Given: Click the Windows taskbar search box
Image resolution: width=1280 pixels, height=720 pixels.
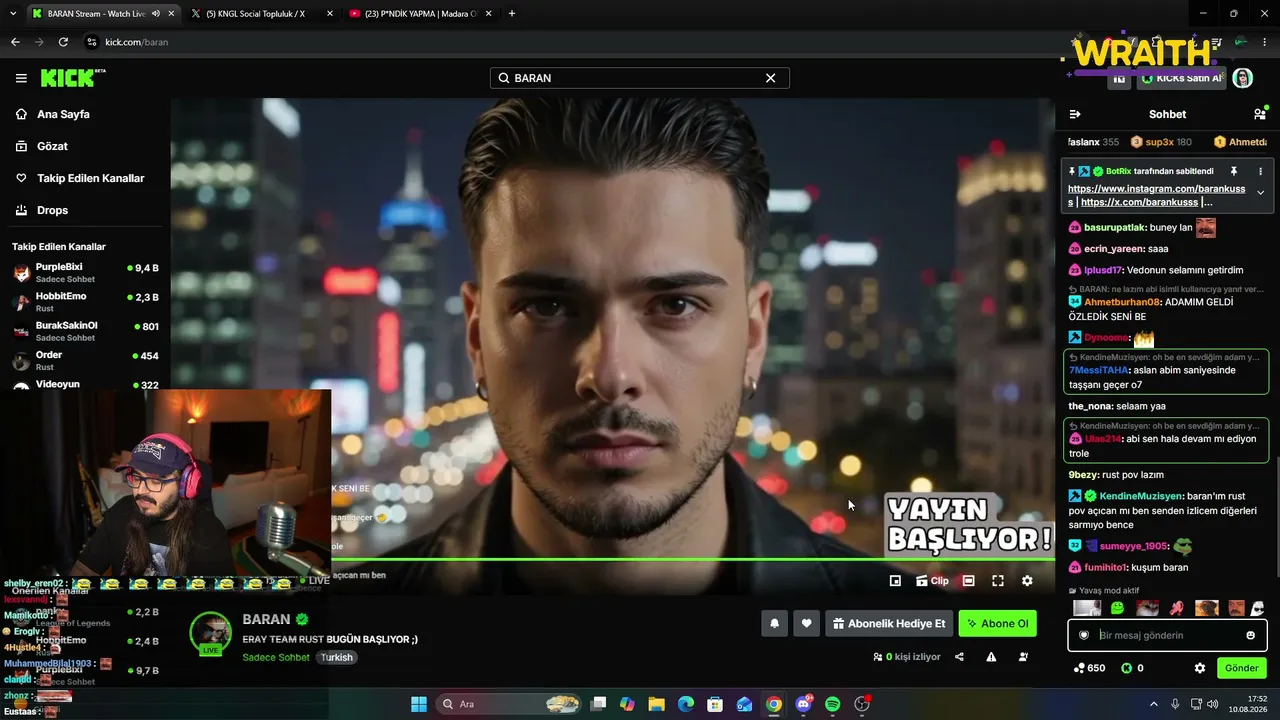Looking at the screenshot, I should 510,704.
